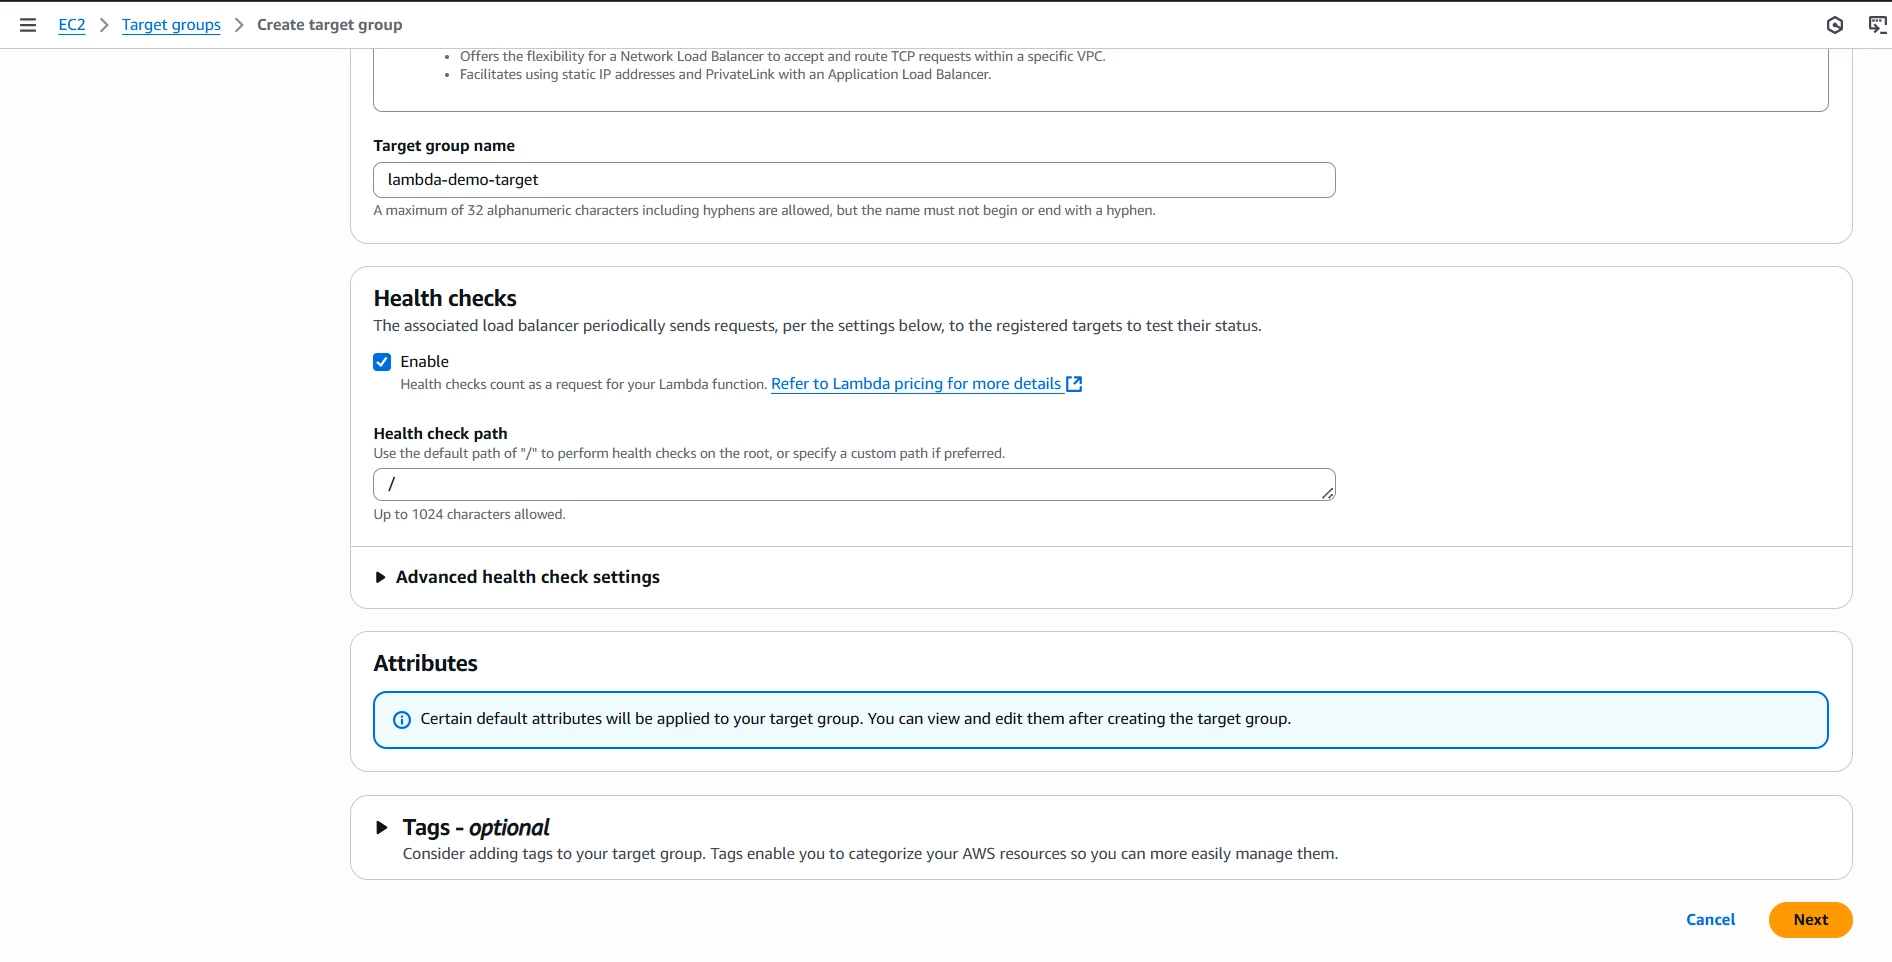The height and width of the screenshot is (962, 1892).
Task: Cancel target group creation
Action: (1710, 920)
